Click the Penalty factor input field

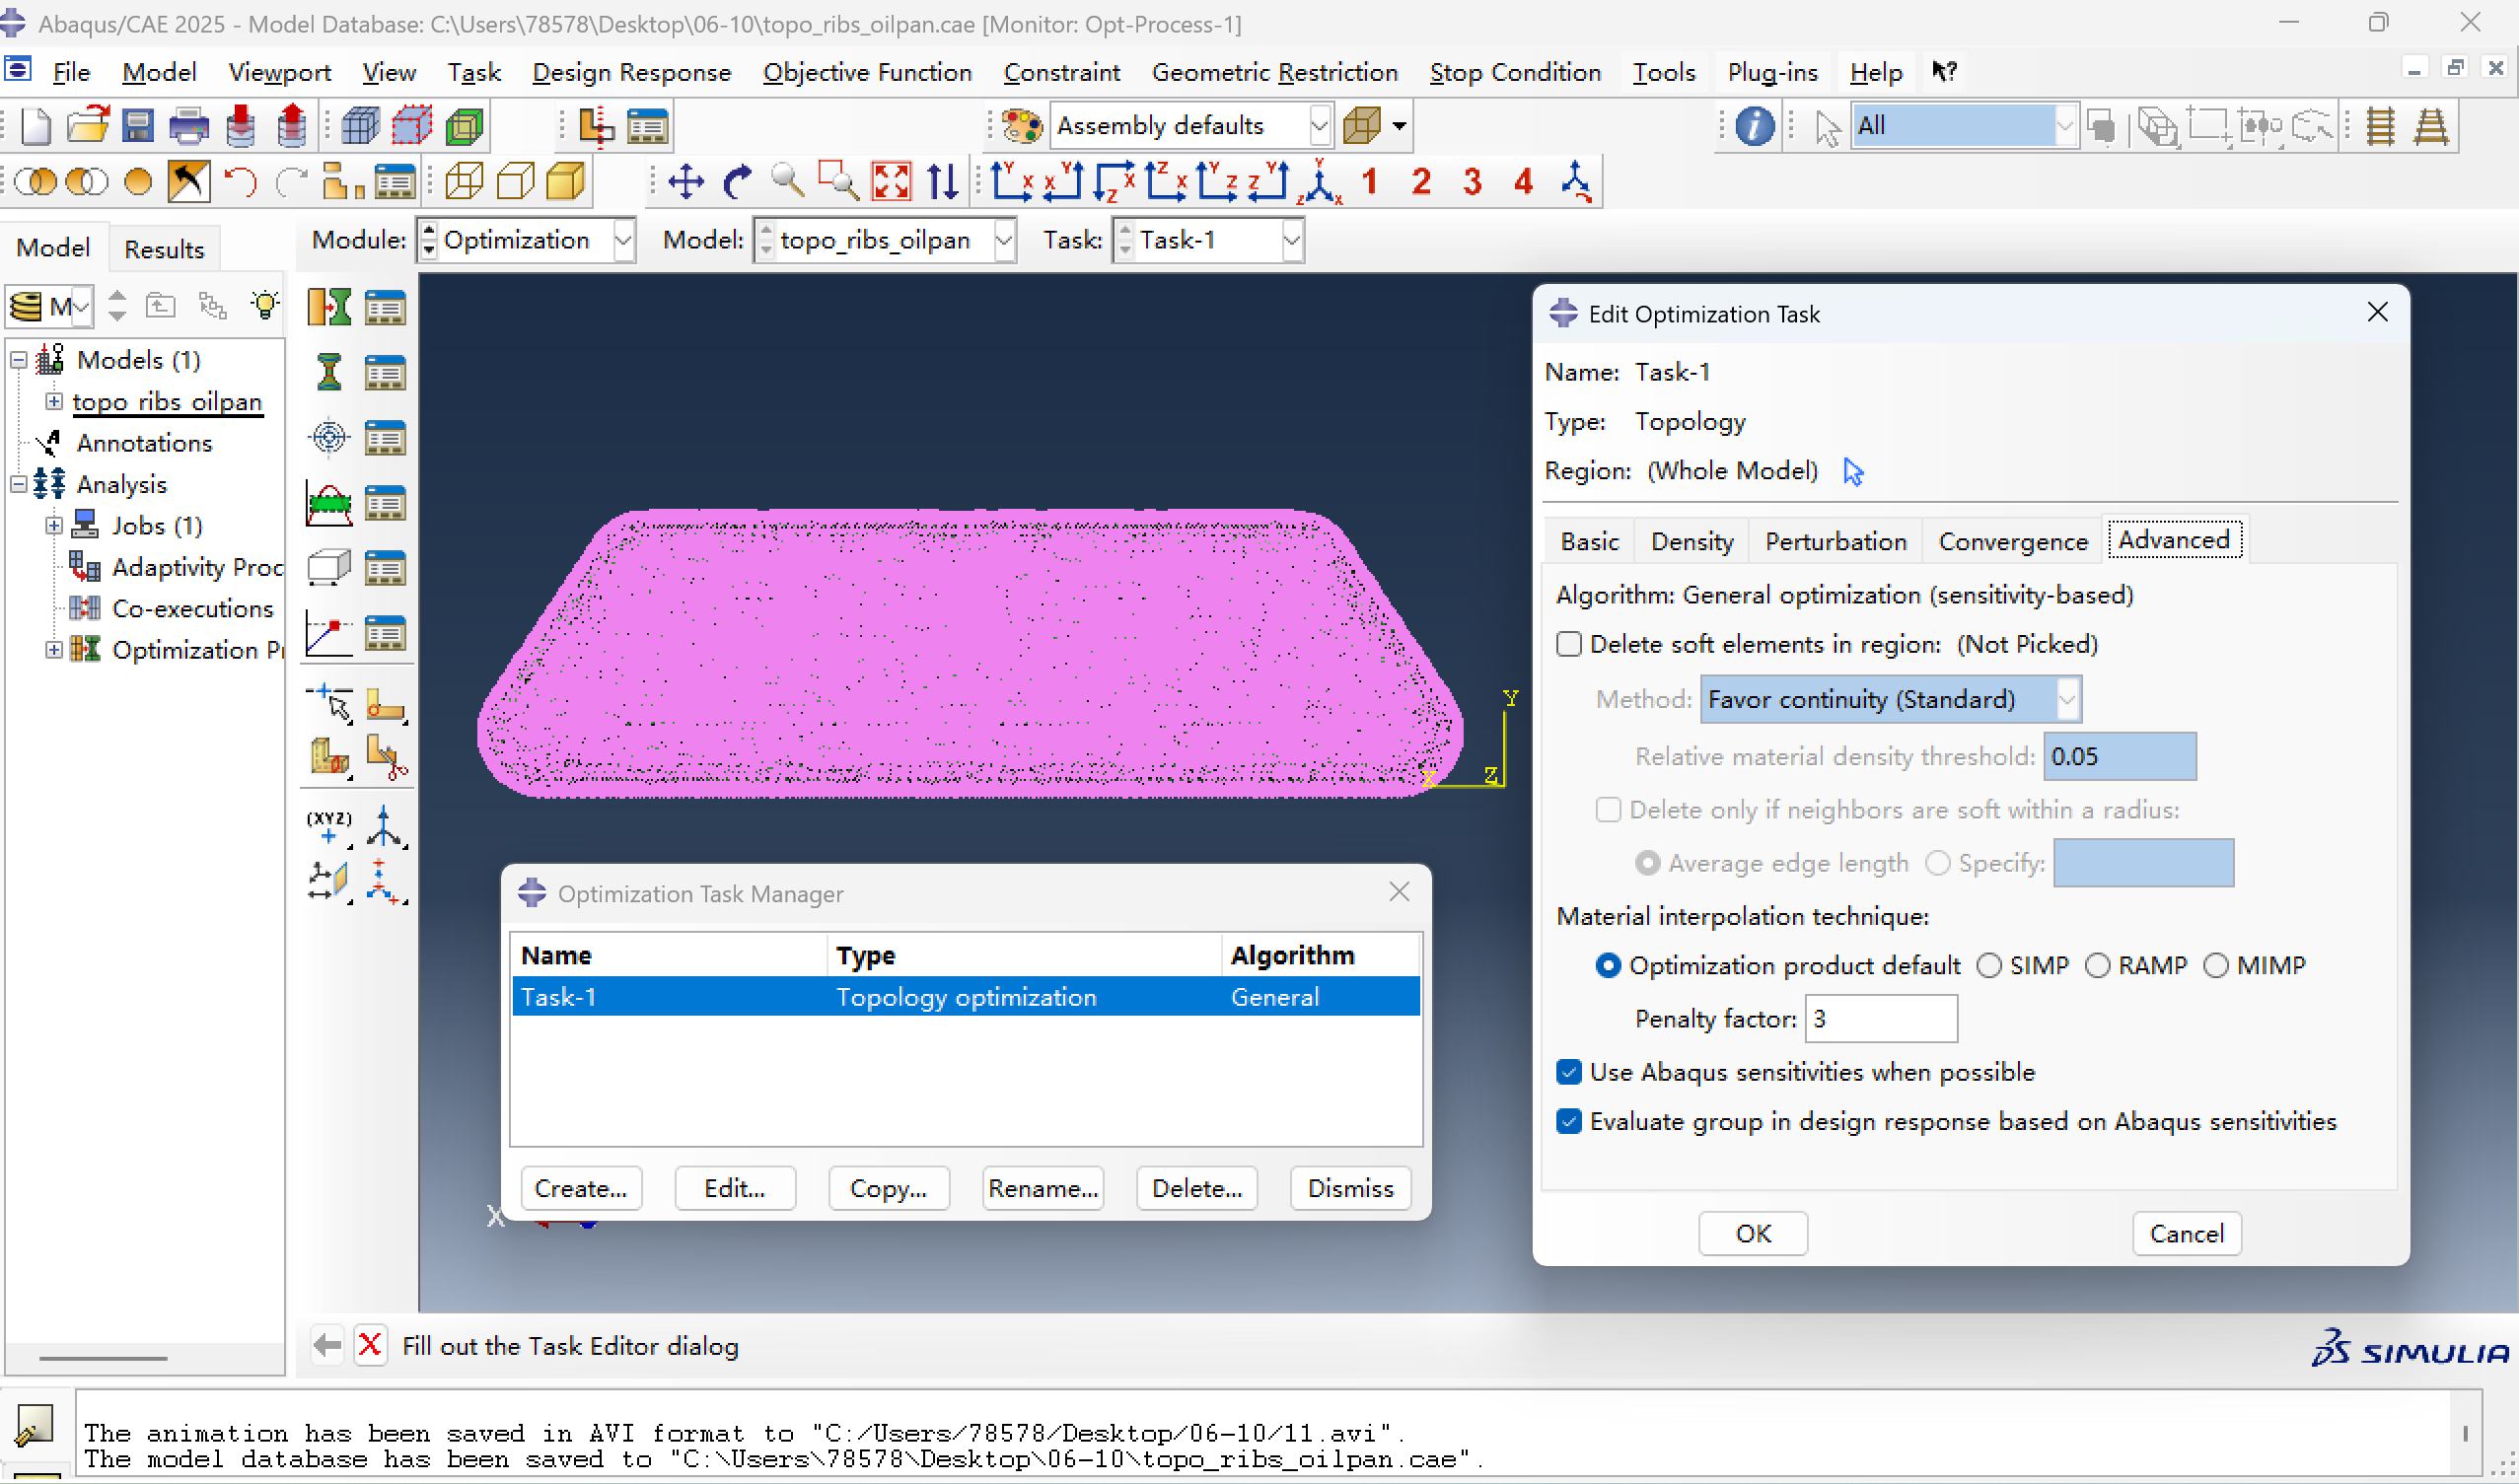tap(1881, 1019)
